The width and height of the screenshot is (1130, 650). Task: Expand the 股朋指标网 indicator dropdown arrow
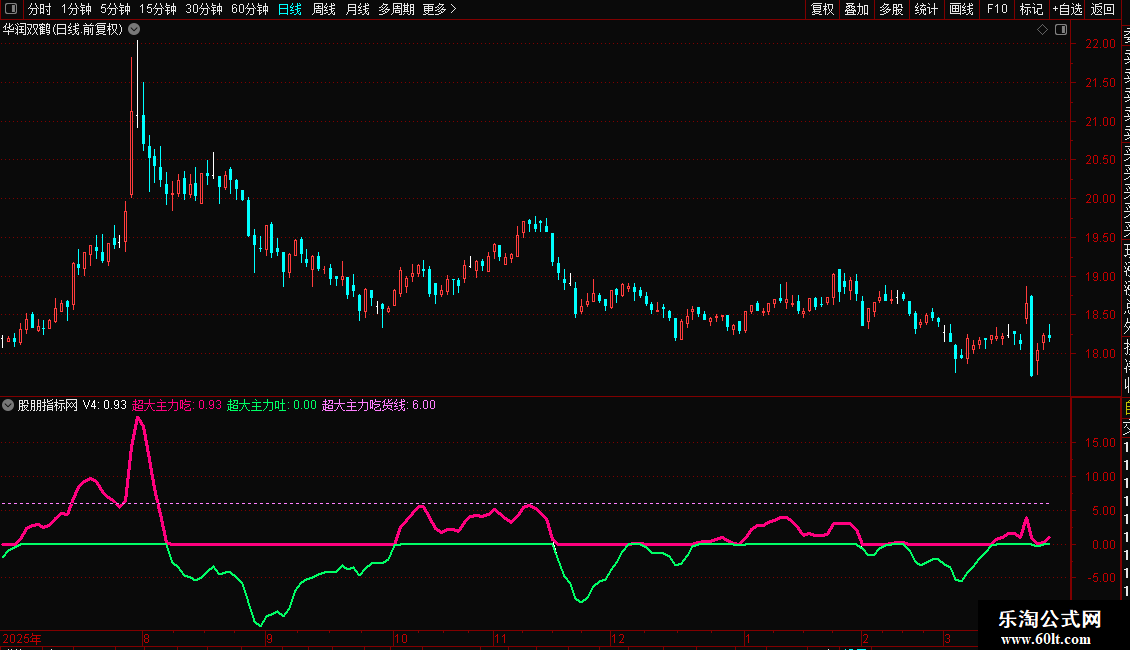(9, 405)
